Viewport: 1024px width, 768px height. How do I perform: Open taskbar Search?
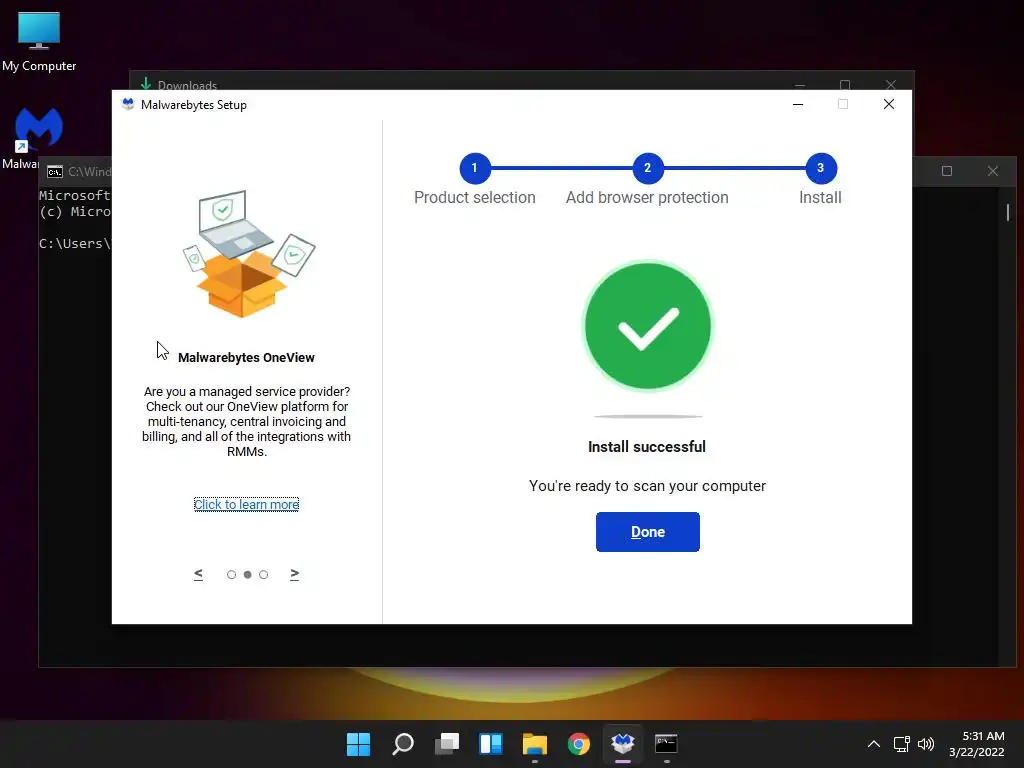point(402,744)
